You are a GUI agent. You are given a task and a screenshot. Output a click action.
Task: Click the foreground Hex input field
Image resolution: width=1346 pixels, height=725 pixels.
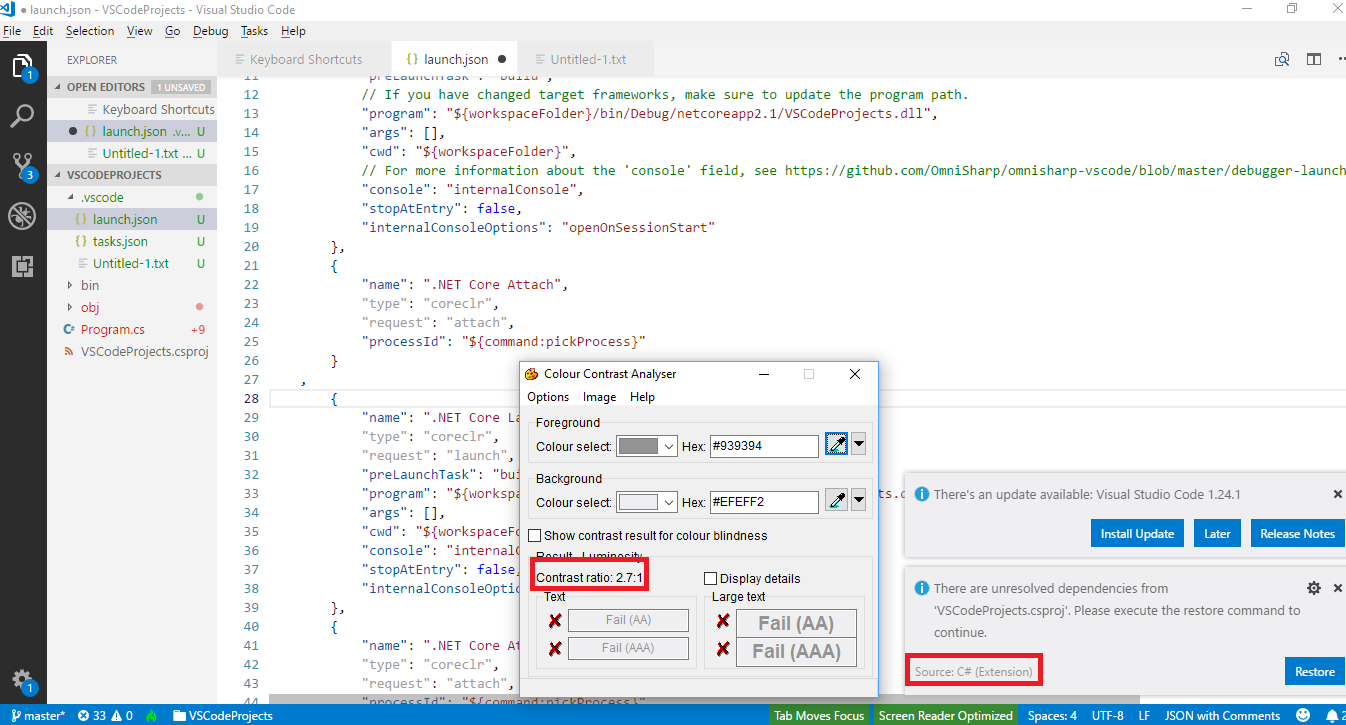point(764,446)
